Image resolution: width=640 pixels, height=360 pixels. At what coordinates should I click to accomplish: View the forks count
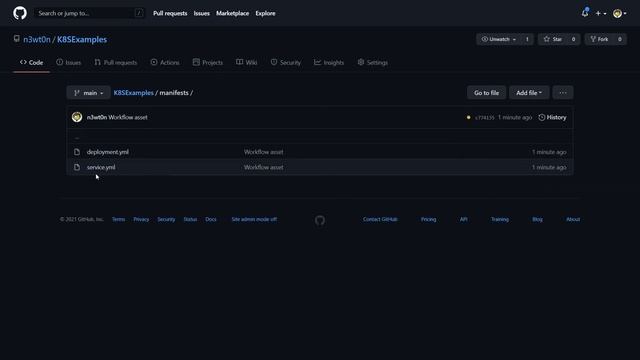click(620, 39)
